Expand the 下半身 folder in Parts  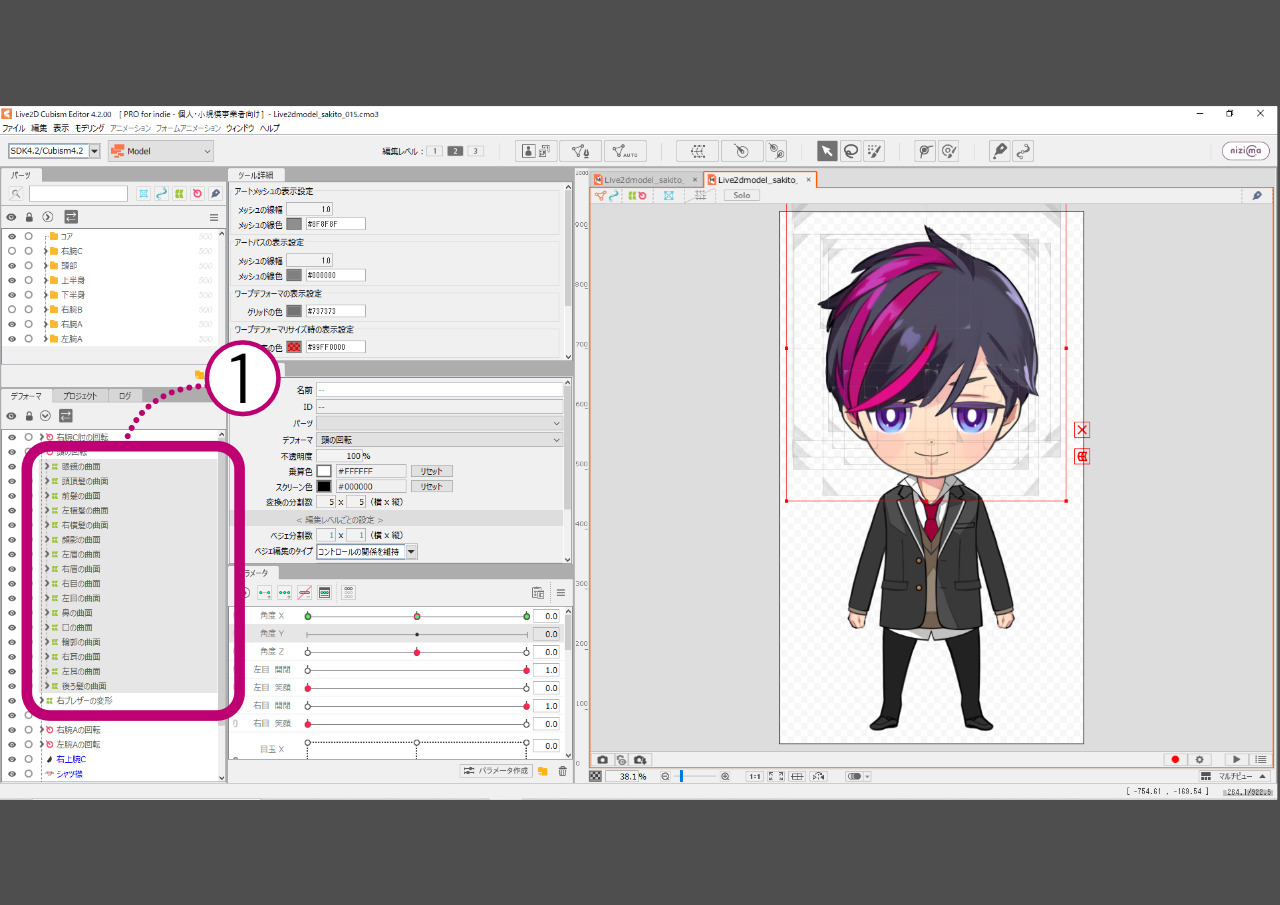click(x=45, y=295)
